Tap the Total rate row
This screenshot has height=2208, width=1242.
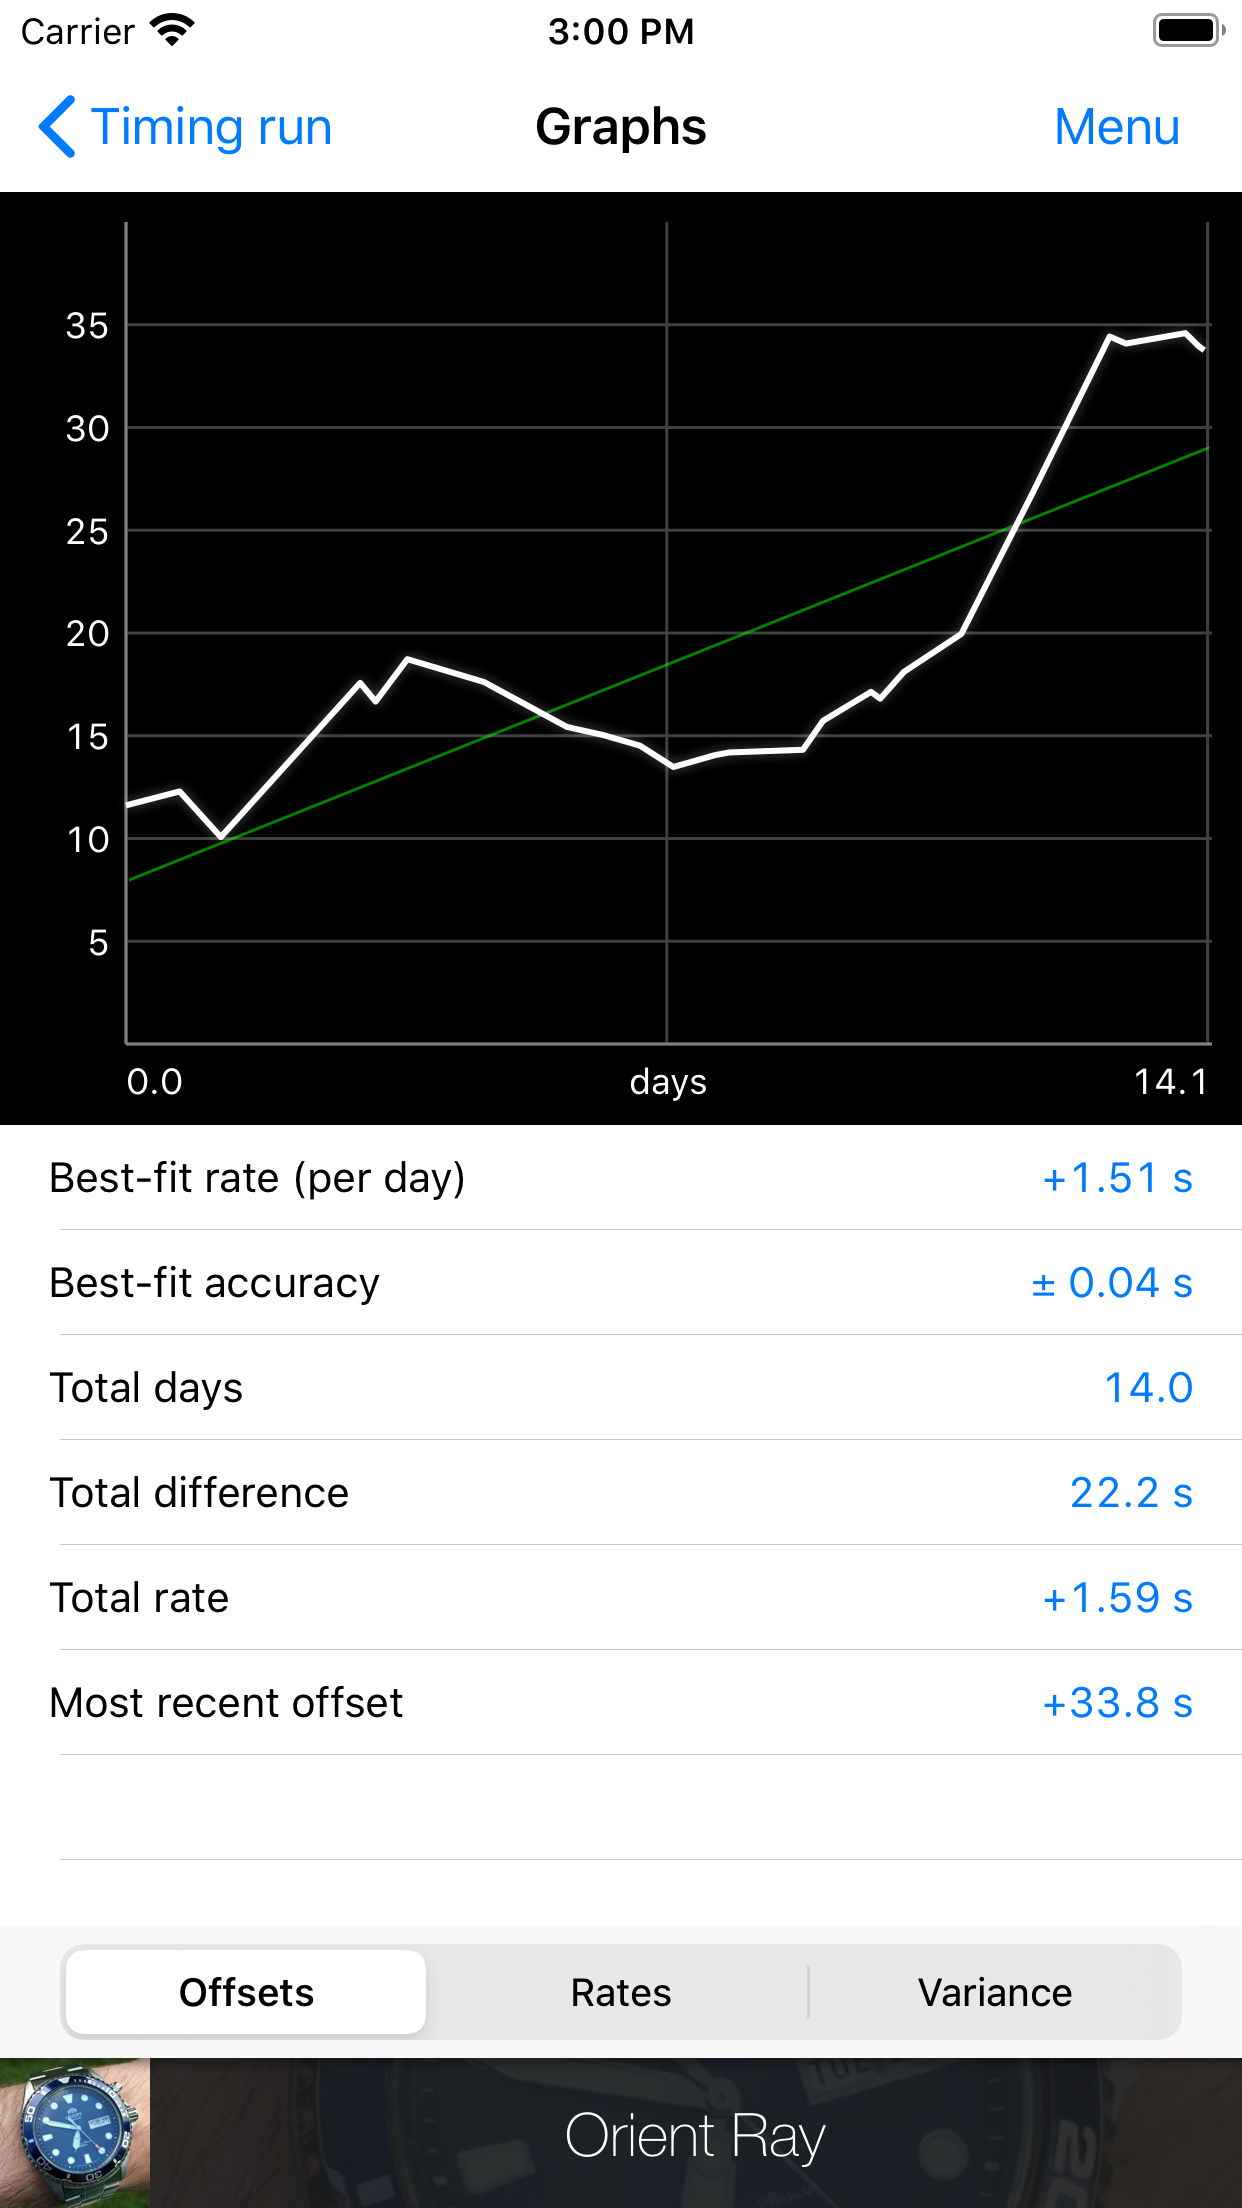[x=621, y=1597]
